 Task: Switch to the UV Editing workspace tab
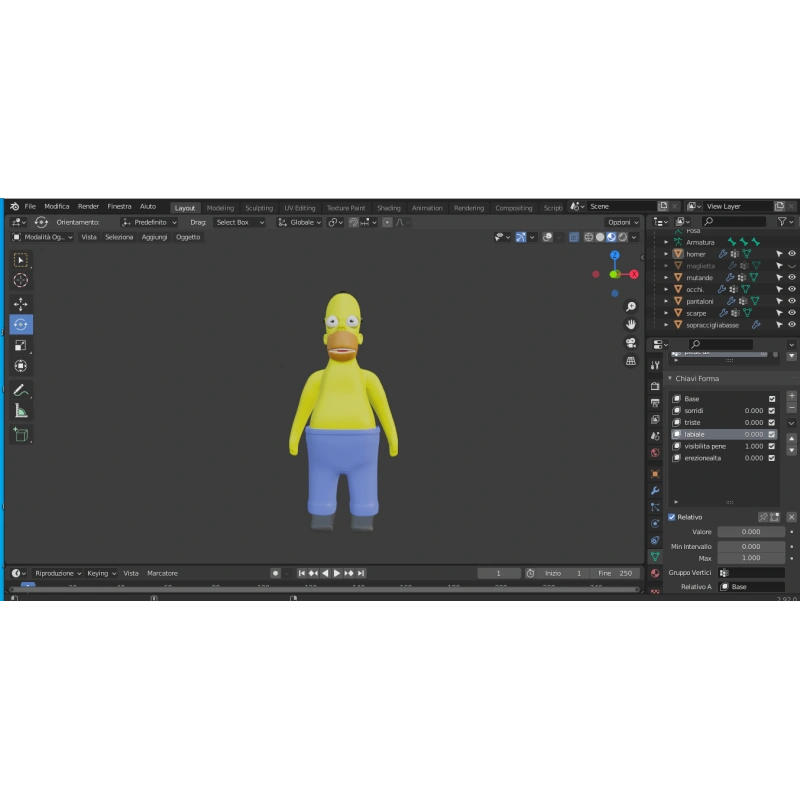tap(299, 208)
